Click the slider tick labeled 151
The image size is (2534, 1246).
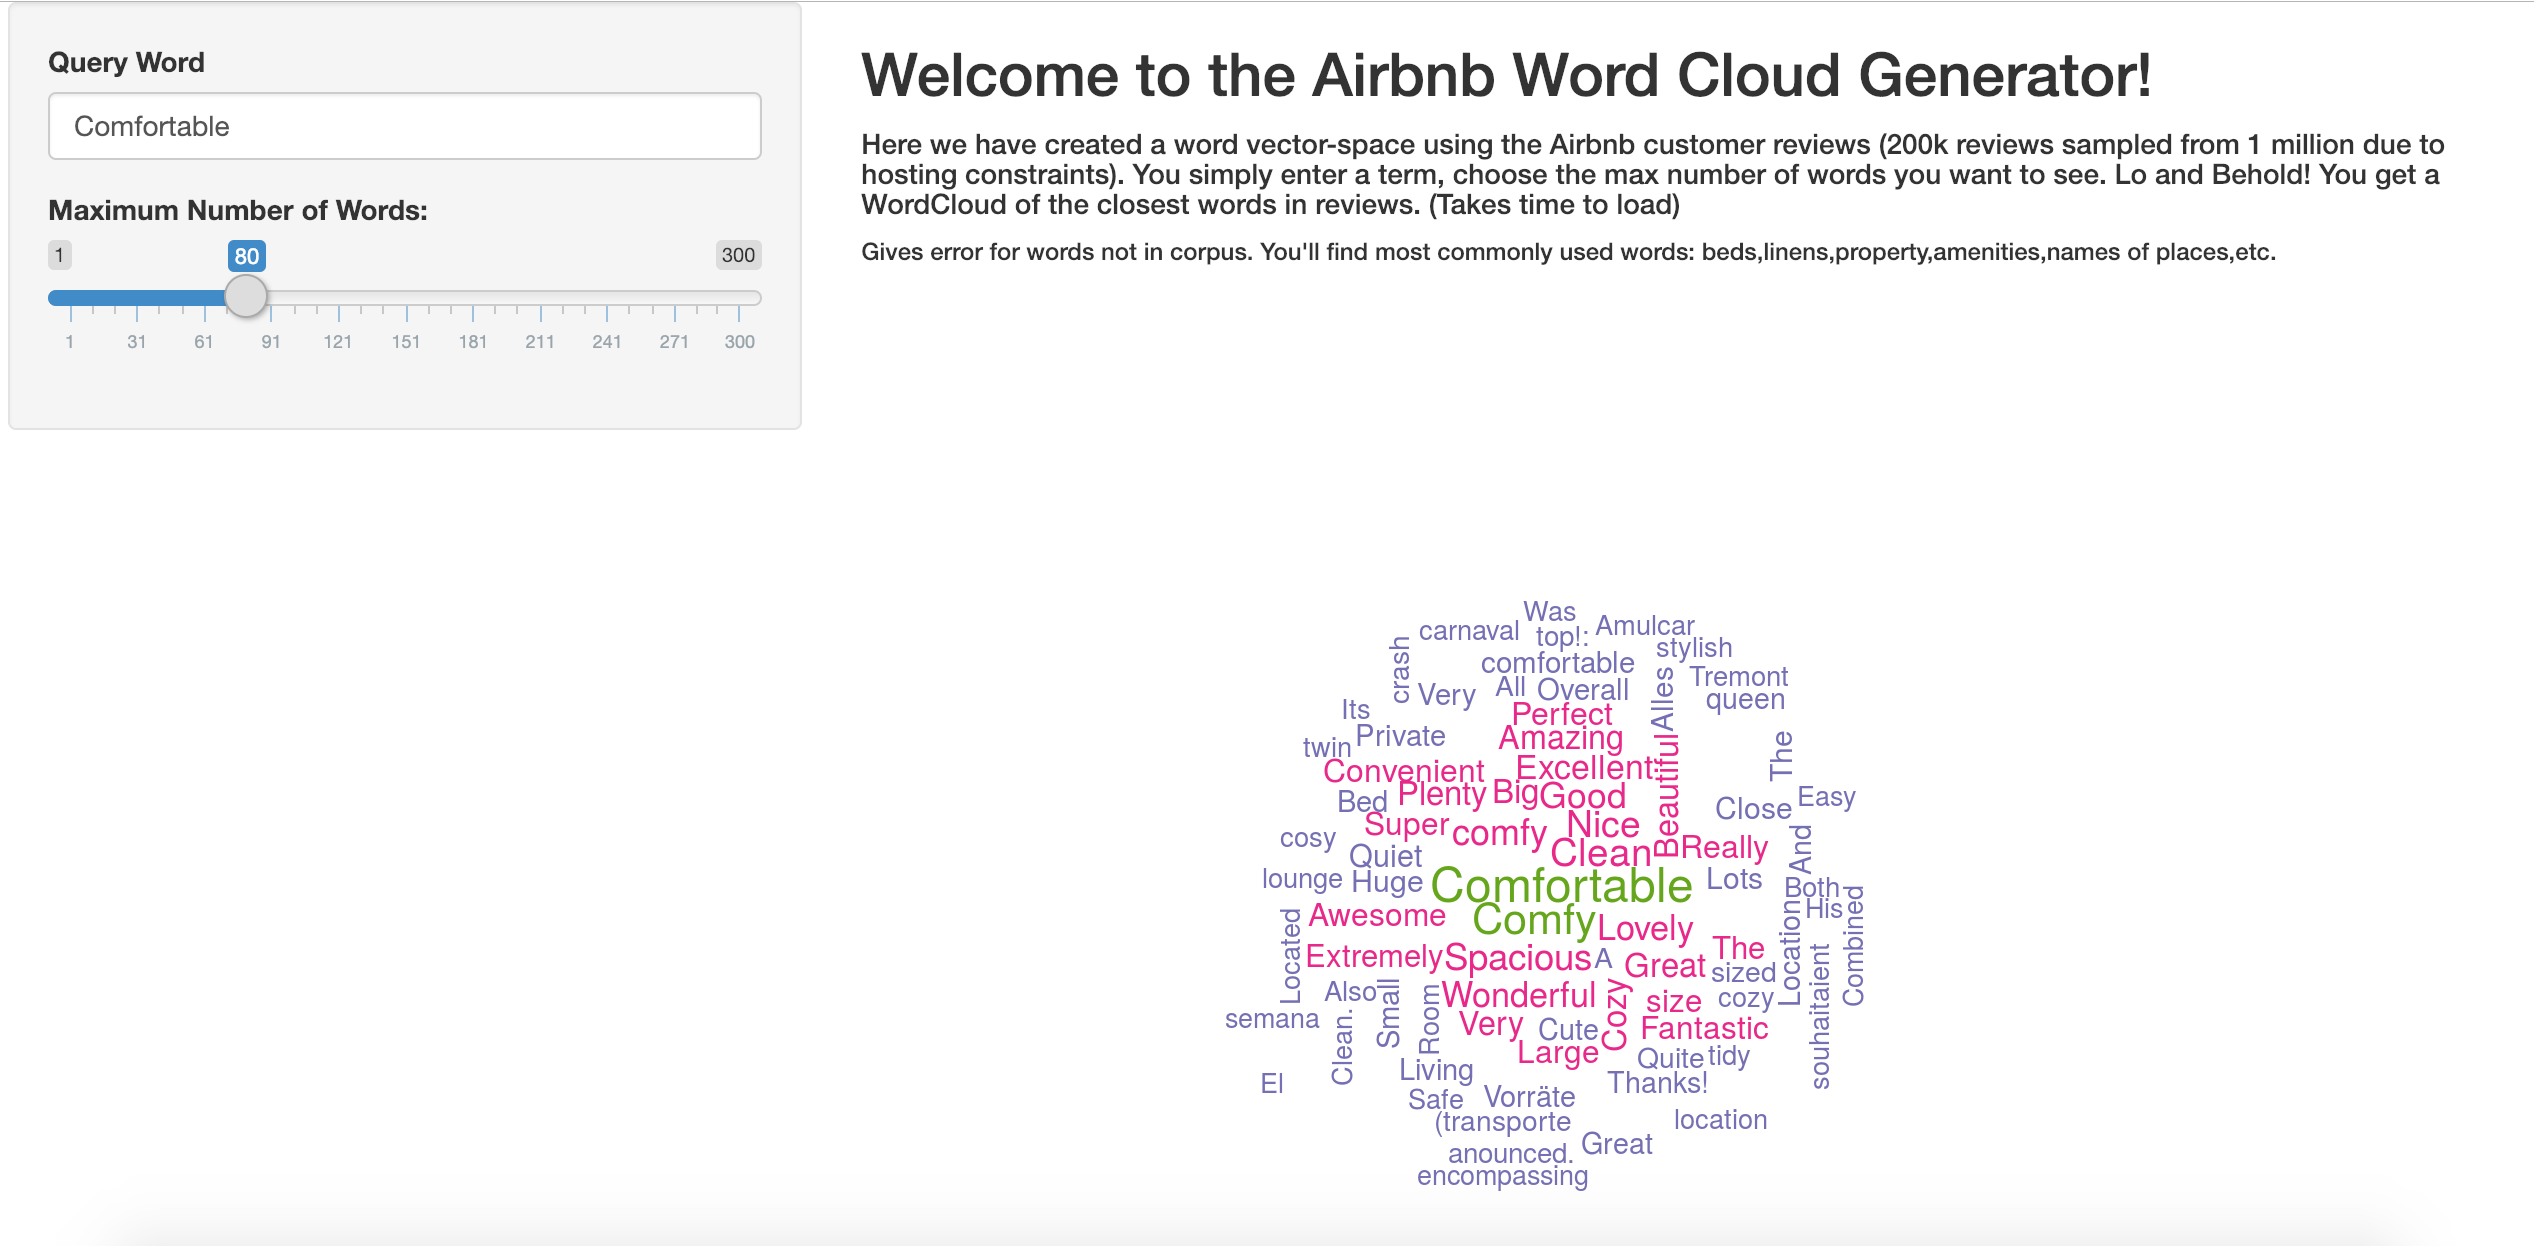405,341
